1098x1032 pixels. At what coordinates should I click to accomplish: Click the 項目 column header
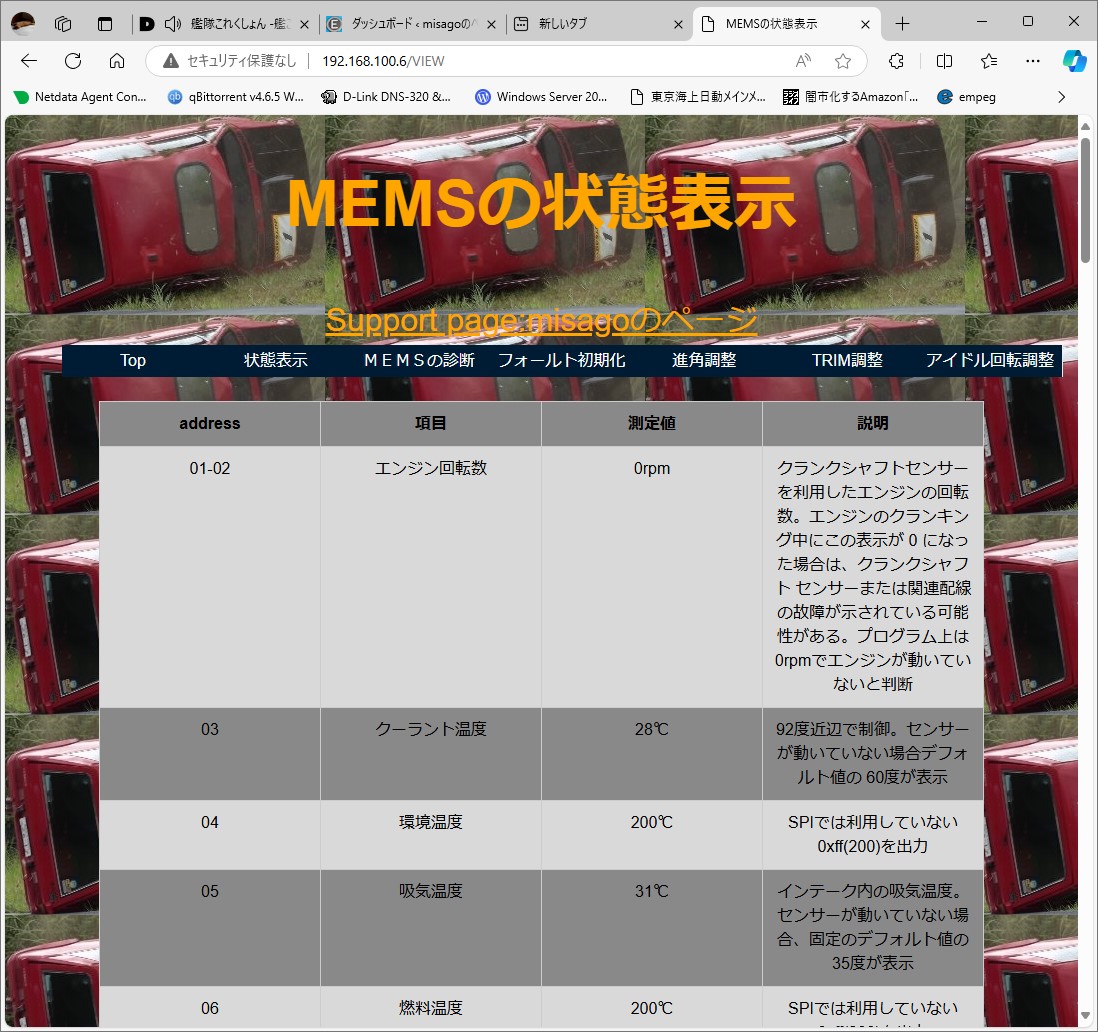pos(431,424)
